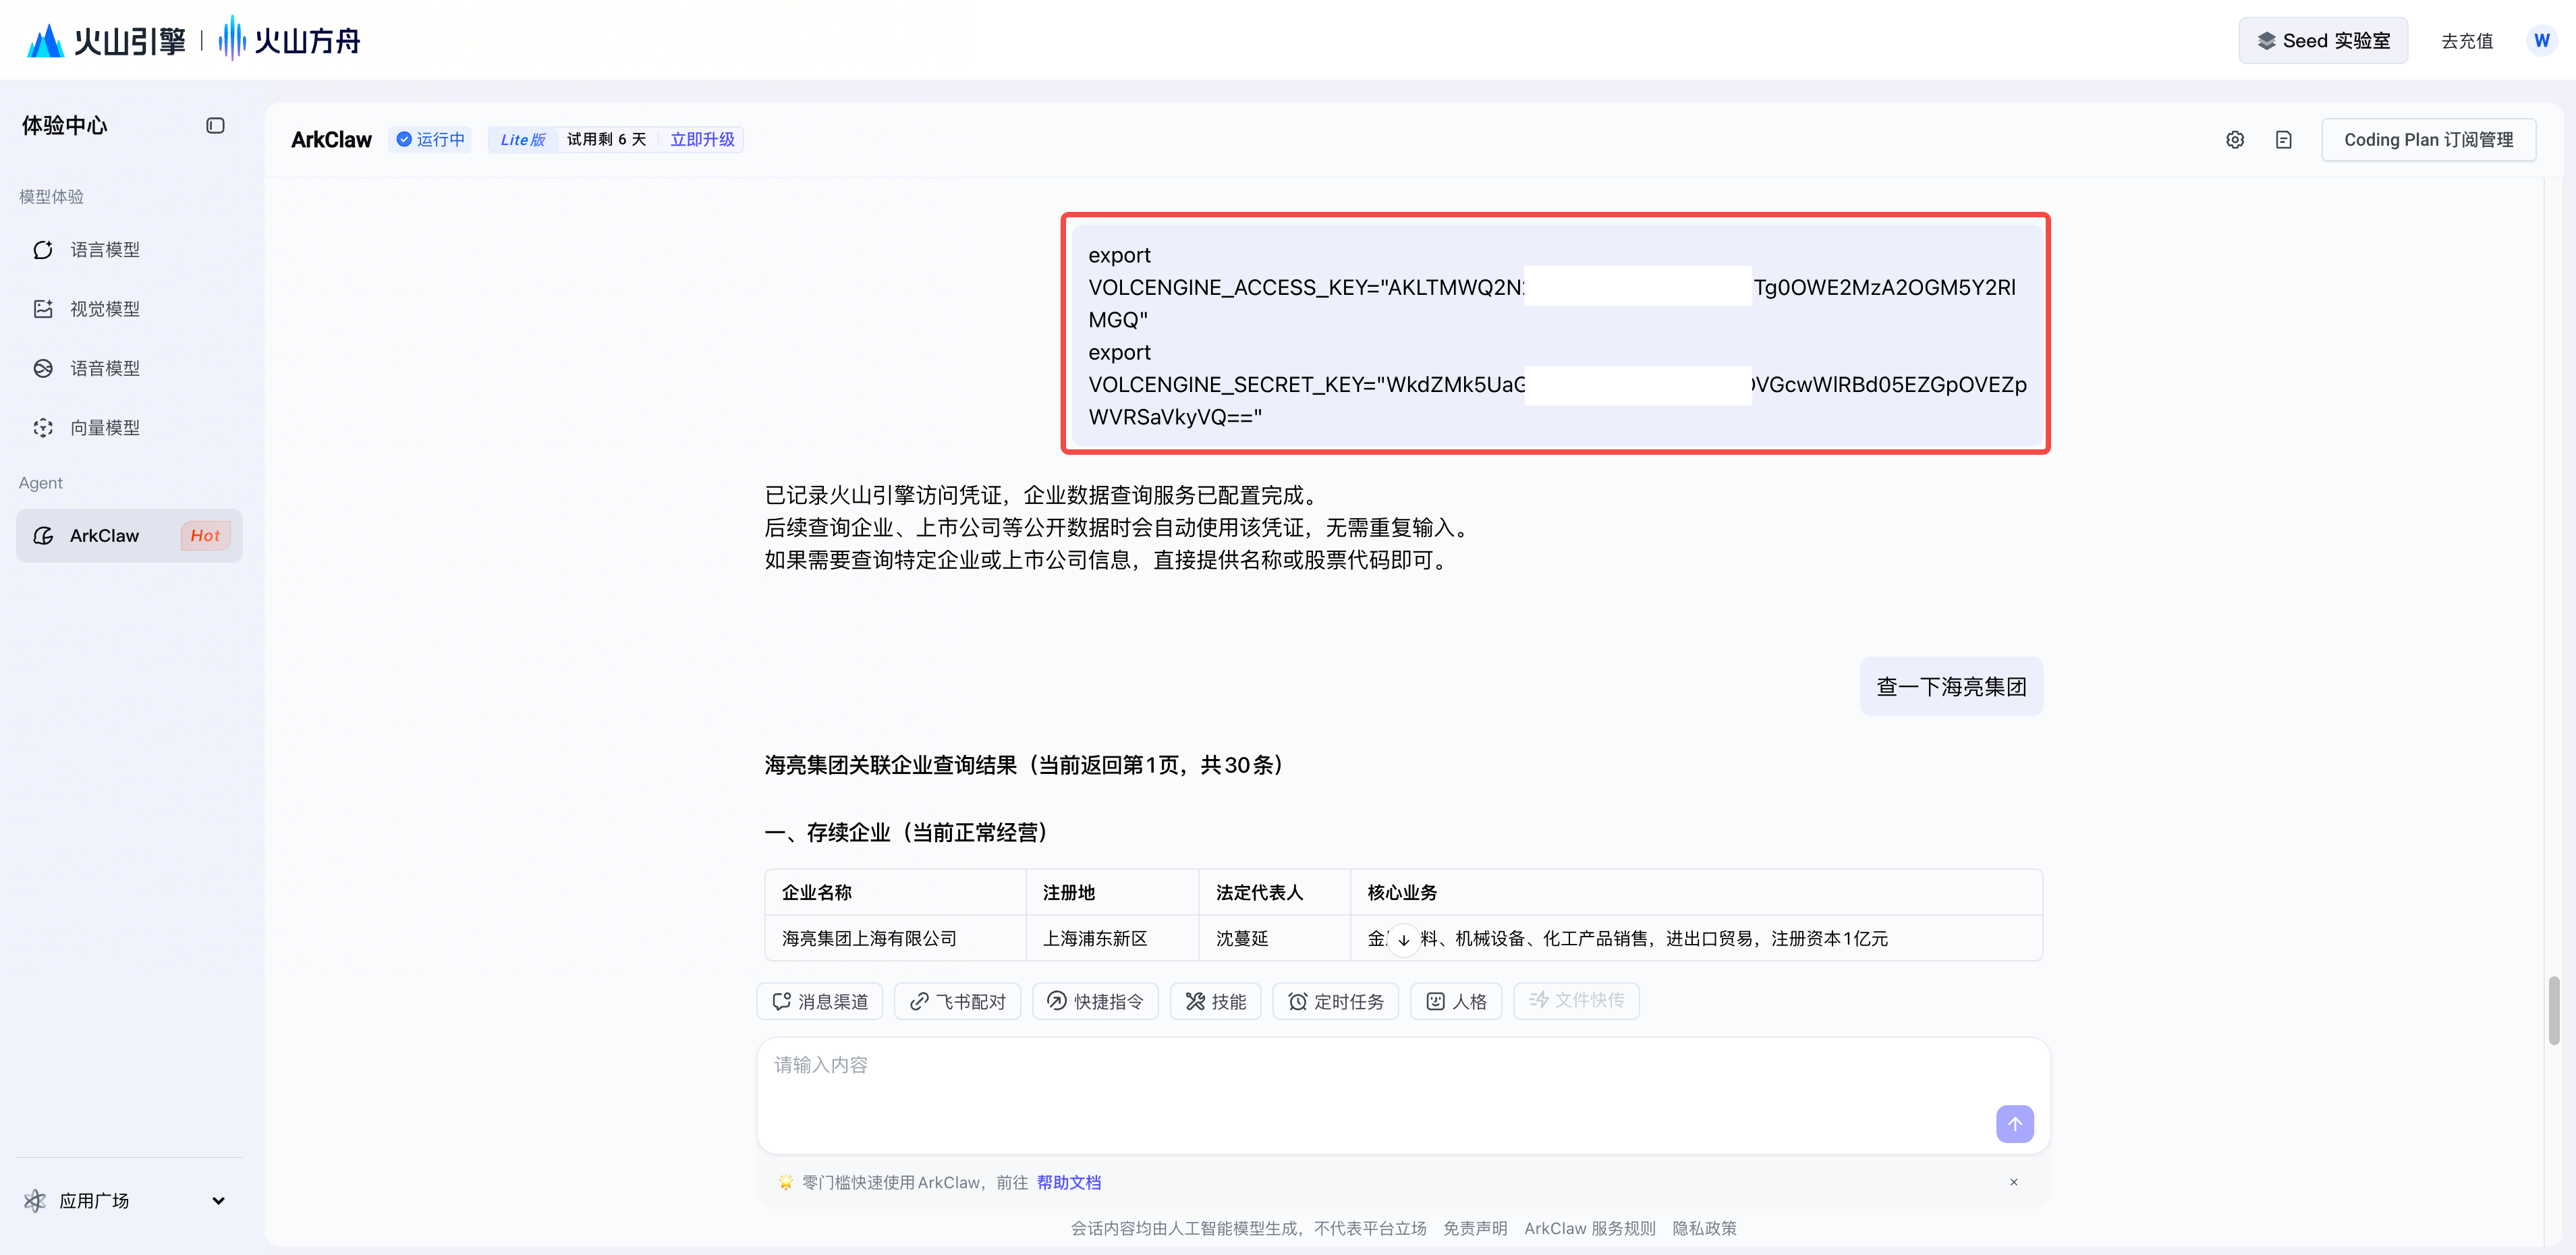Open 定时任务 scheduled tasks
Viewport: 2576px width, 1255px height.
click(x=1335, y=1001)
